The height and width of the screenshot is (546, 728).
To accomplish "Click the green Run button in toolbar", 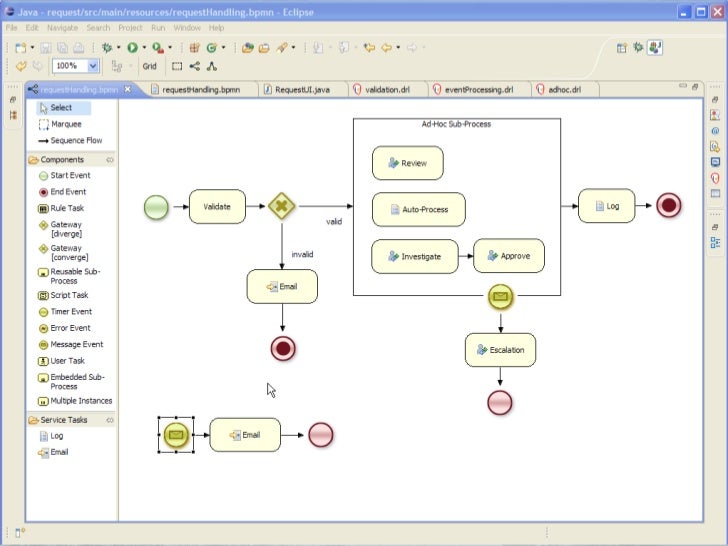I will [x=132, y=47].
